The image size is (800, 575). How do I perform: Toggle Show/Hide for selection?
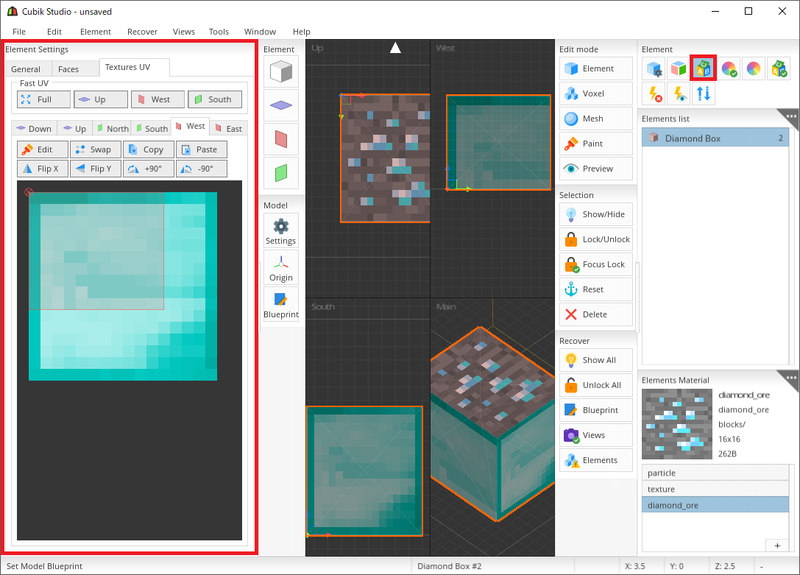point(596,214)
